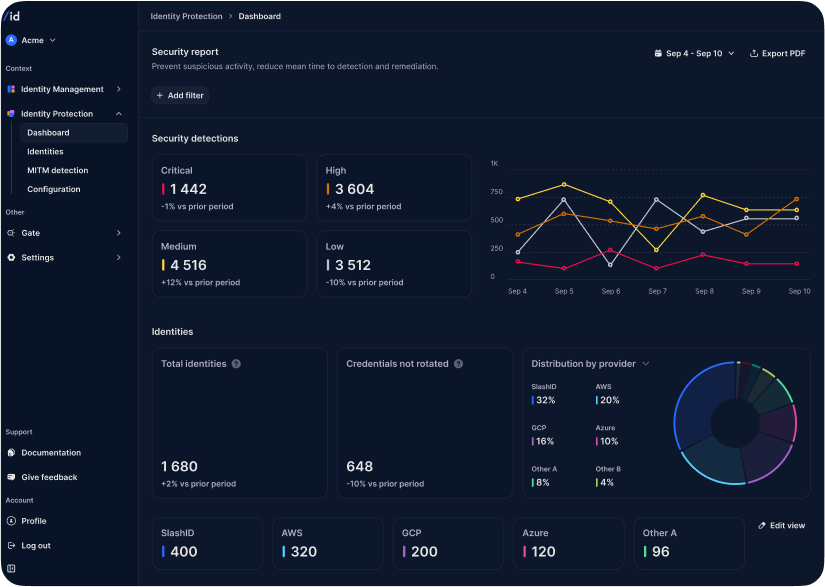Image resolution: width=825 pixels, height=587 pixels.
Task: Click the Identity Management icon
Action: [x=11, y=89]
